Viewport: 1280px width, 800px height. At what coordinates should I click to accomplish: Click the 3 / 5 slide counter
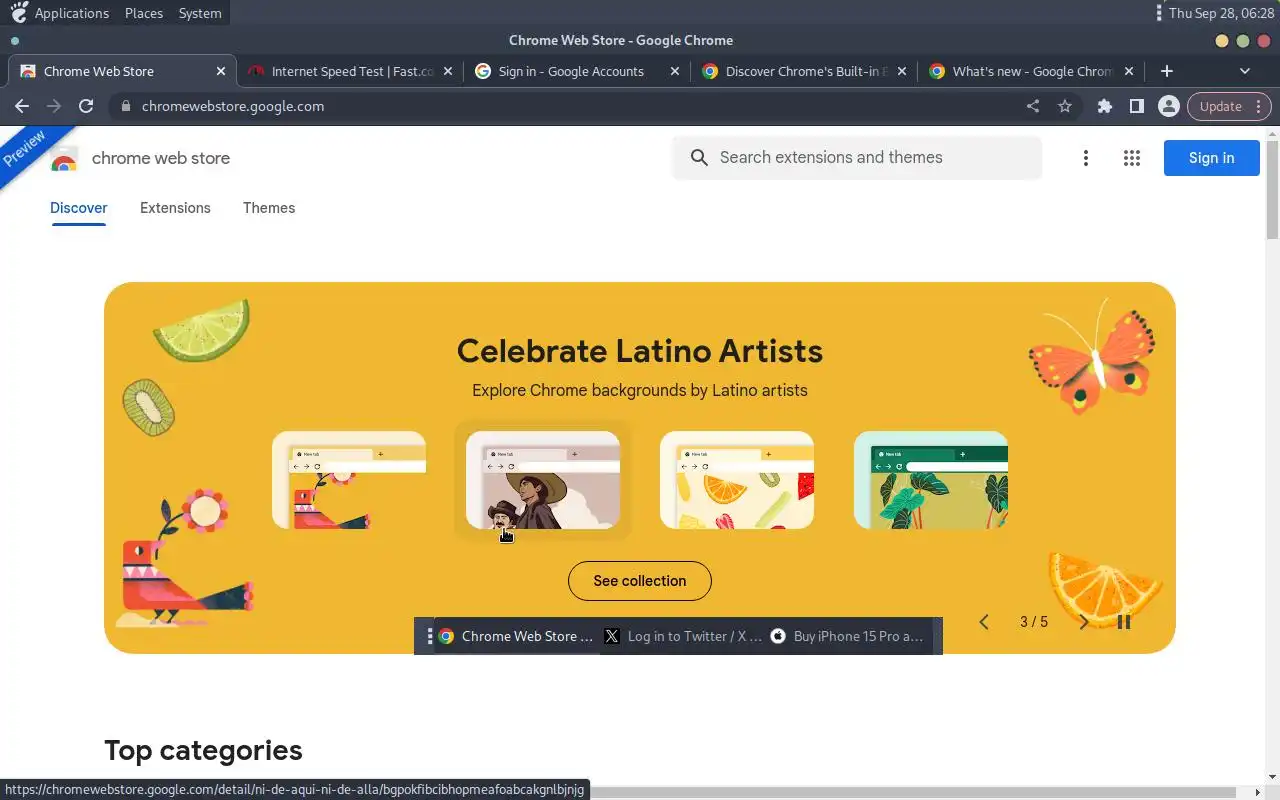[1034, 622]
